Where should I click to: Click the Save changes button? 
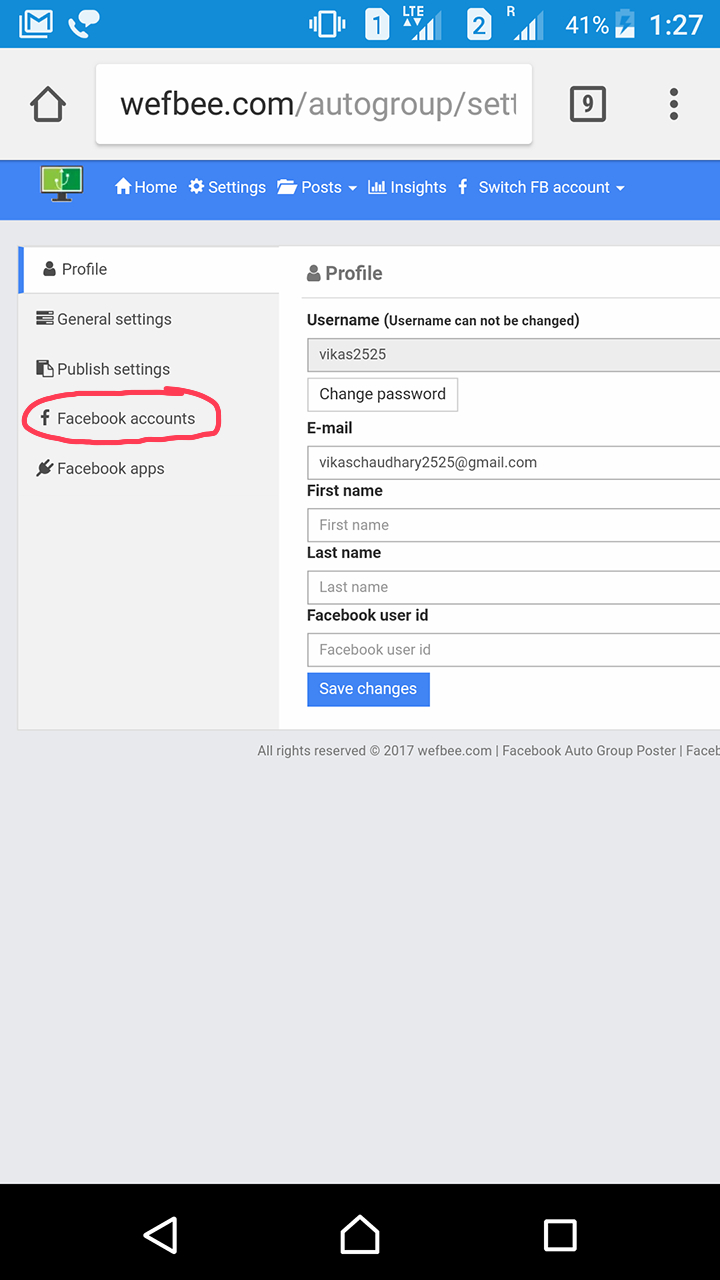pyautogui.click(x=368, y=689)
